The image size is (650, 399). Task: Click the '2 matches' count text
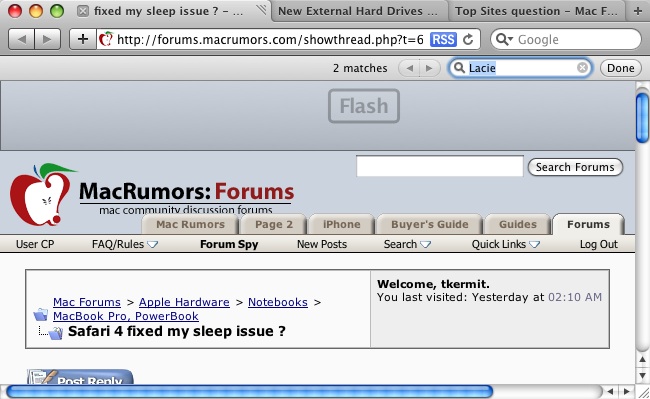coord(360,68)
